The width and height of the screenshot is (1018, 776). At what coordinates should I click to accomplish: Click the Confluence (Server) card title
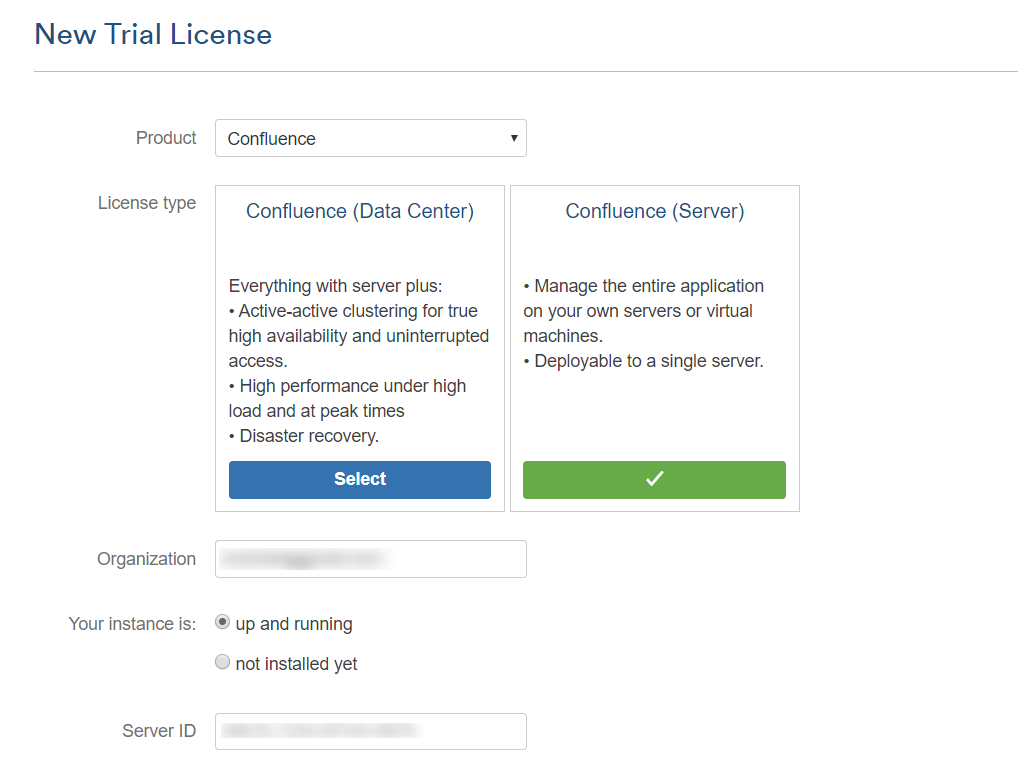(x=655, y=211)
